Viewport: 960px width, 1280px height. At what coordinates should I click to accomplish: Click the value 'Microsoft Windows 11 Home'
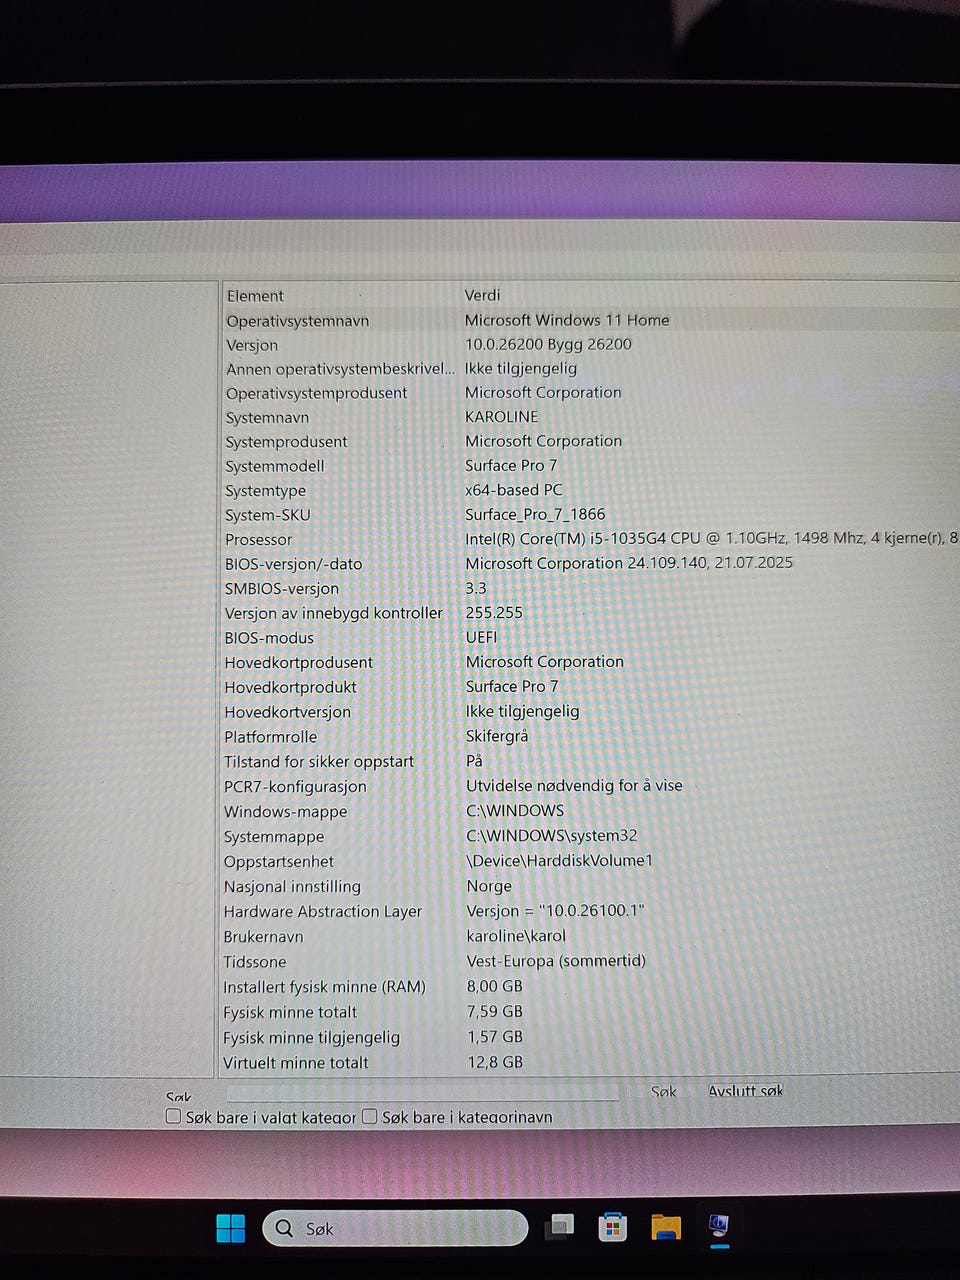(567, 320)
